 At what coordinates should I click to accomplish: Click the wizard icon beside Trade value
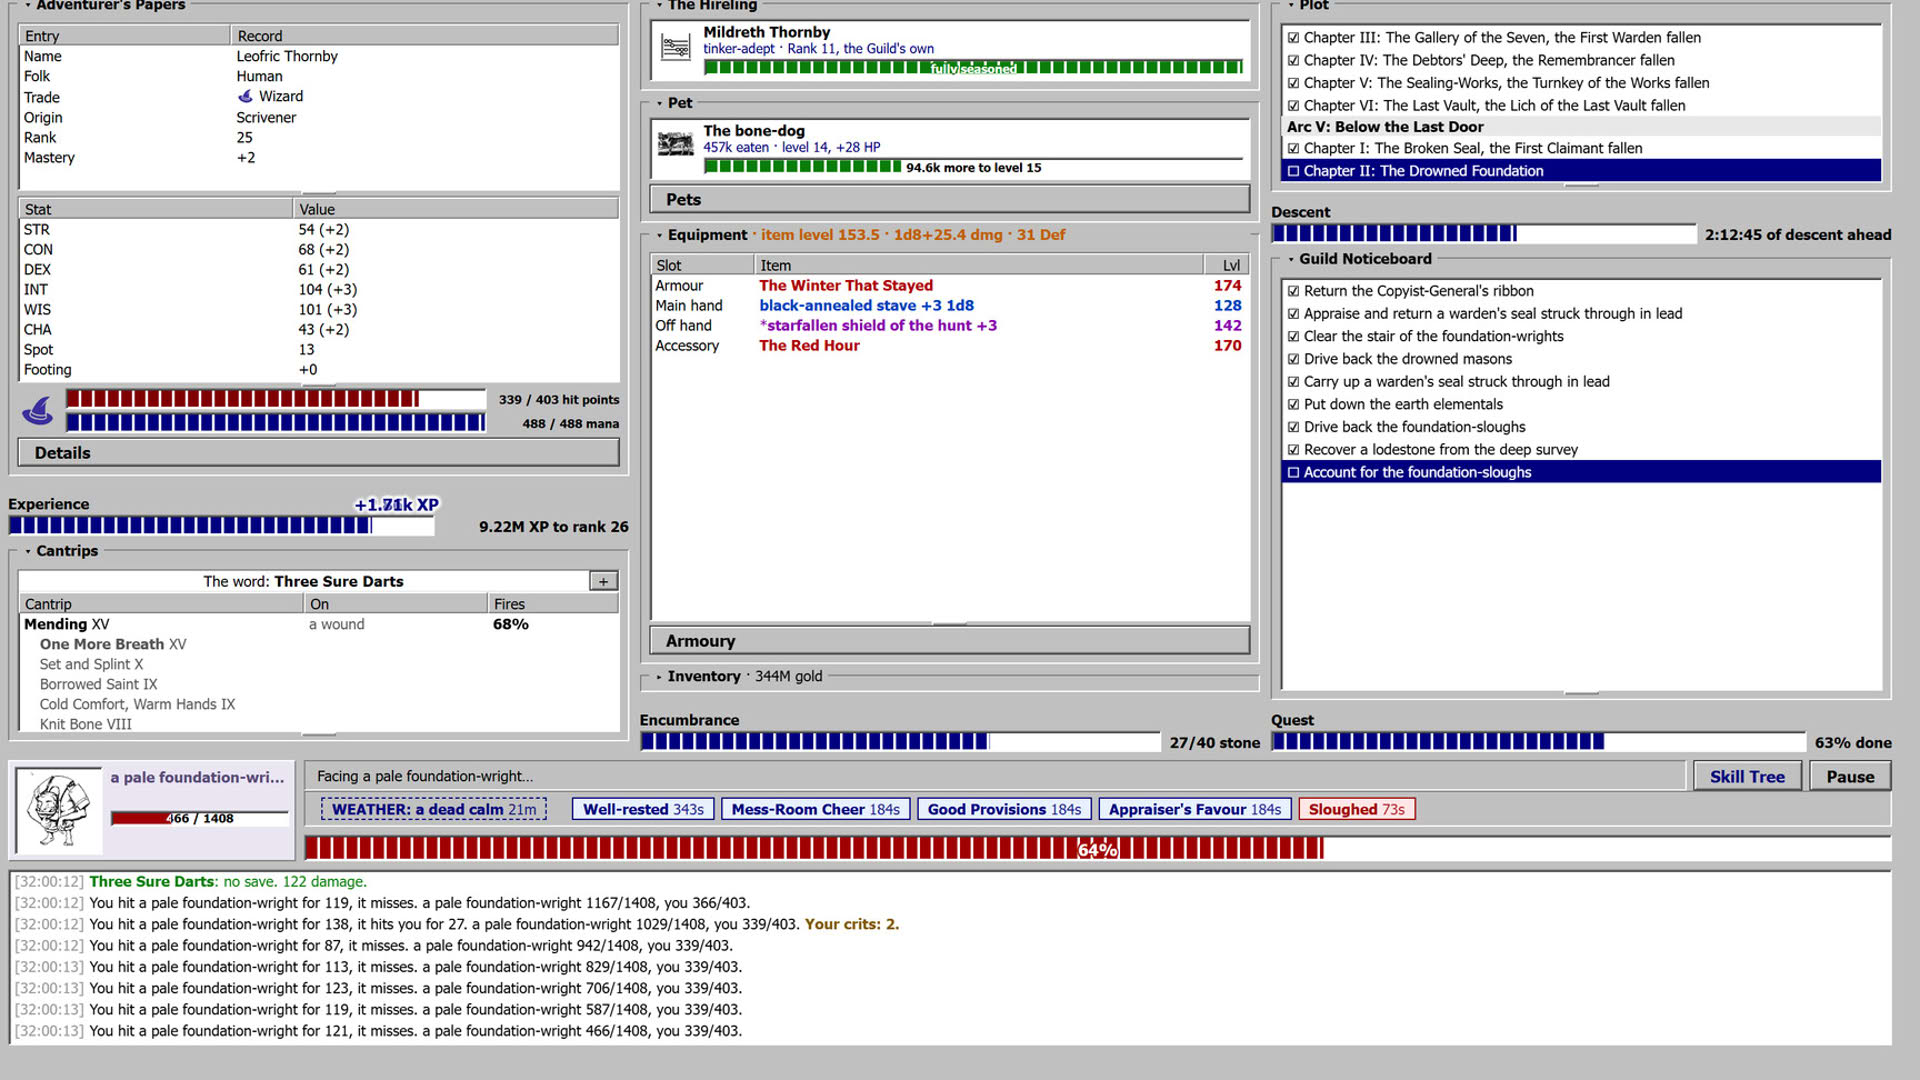[245, 97]
